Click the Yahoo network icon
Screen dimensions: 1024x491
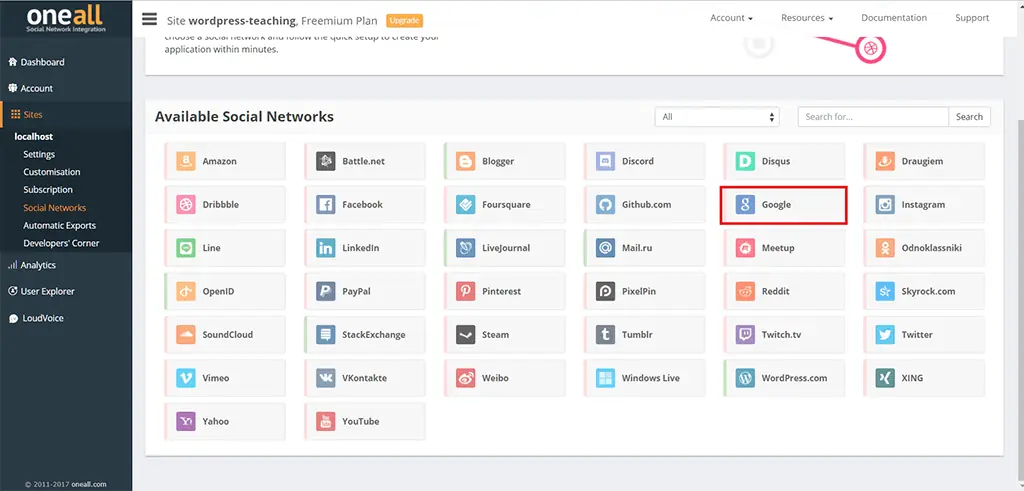click(x=186, y=421)
